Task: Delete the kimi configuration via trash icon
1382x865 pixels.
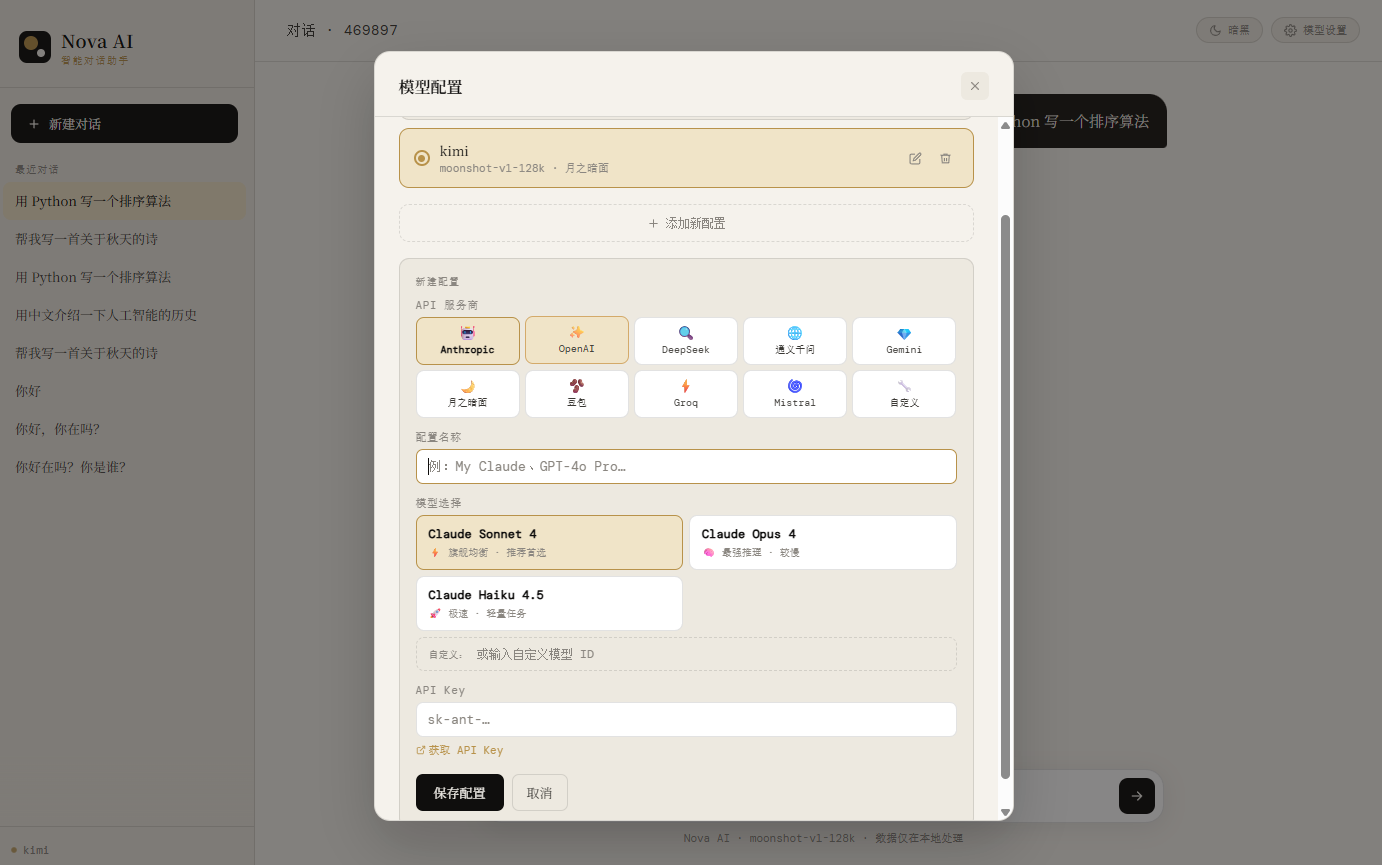Action: pyautogui.click(x=945, y=158)
